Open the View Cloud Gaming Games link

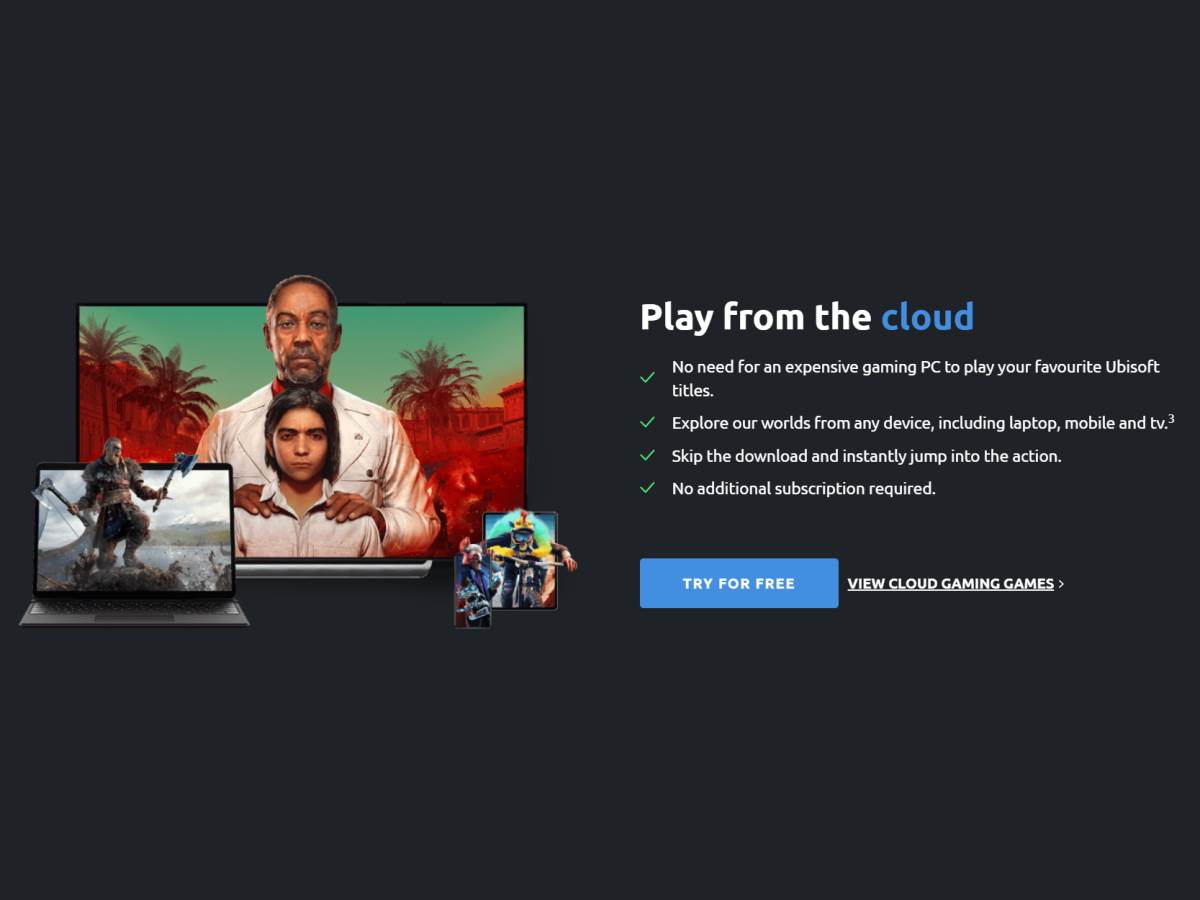tap(950, 584)
